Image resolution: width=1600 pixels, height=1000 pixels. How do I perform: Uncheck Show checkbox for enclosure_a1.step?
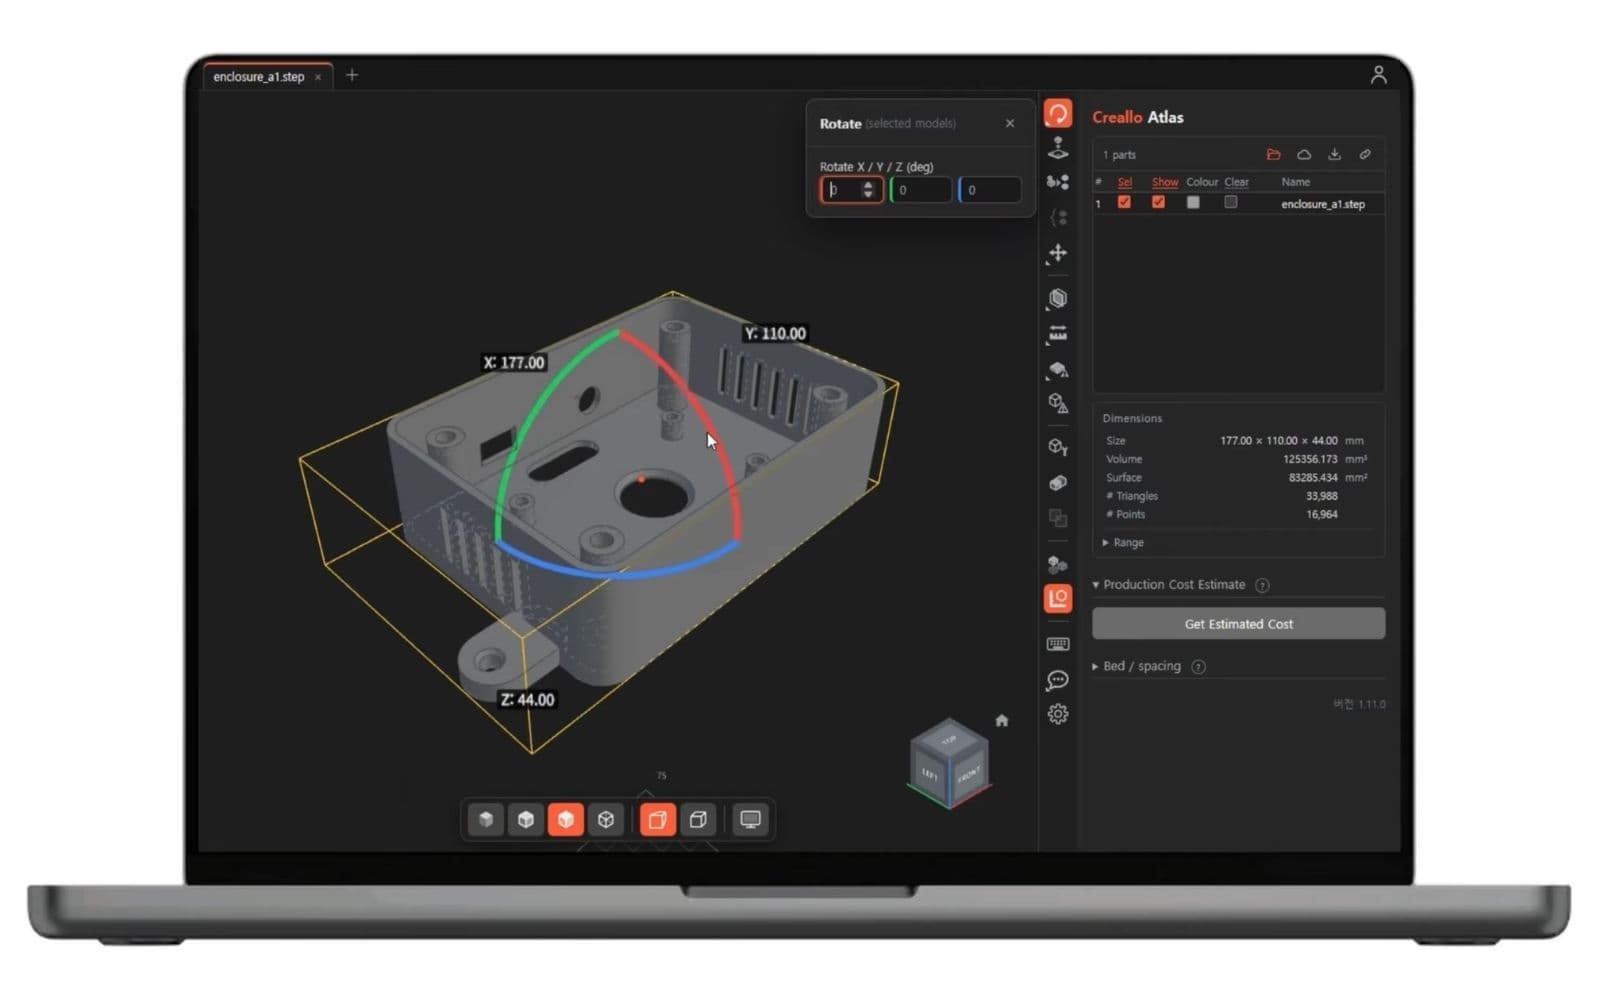(x=1158, y=203)
